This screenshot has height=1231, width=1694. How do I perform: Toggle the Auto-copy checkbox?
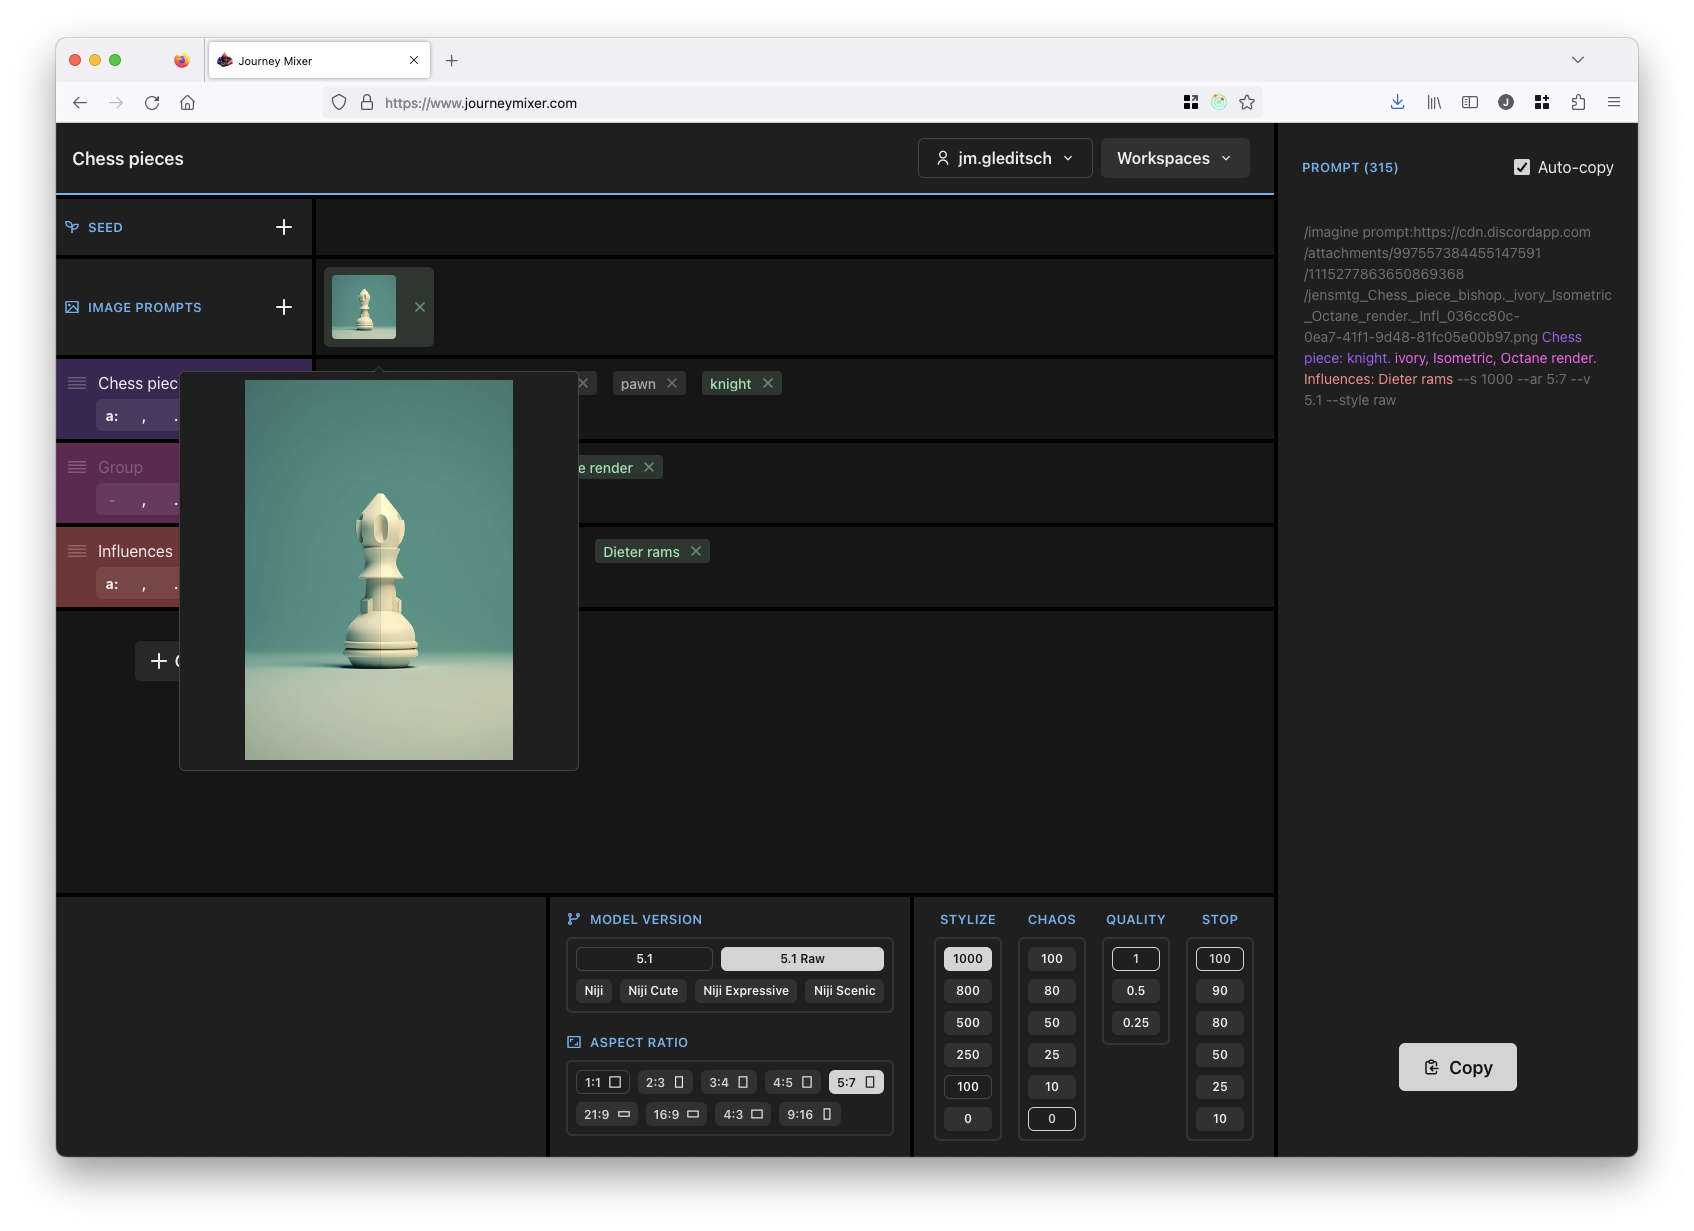coord(1521,167)
